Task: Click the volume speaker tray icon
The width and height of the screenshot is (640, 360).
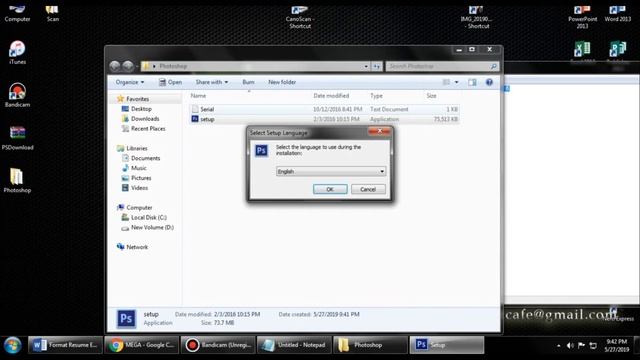Action: tap(570, 346)
